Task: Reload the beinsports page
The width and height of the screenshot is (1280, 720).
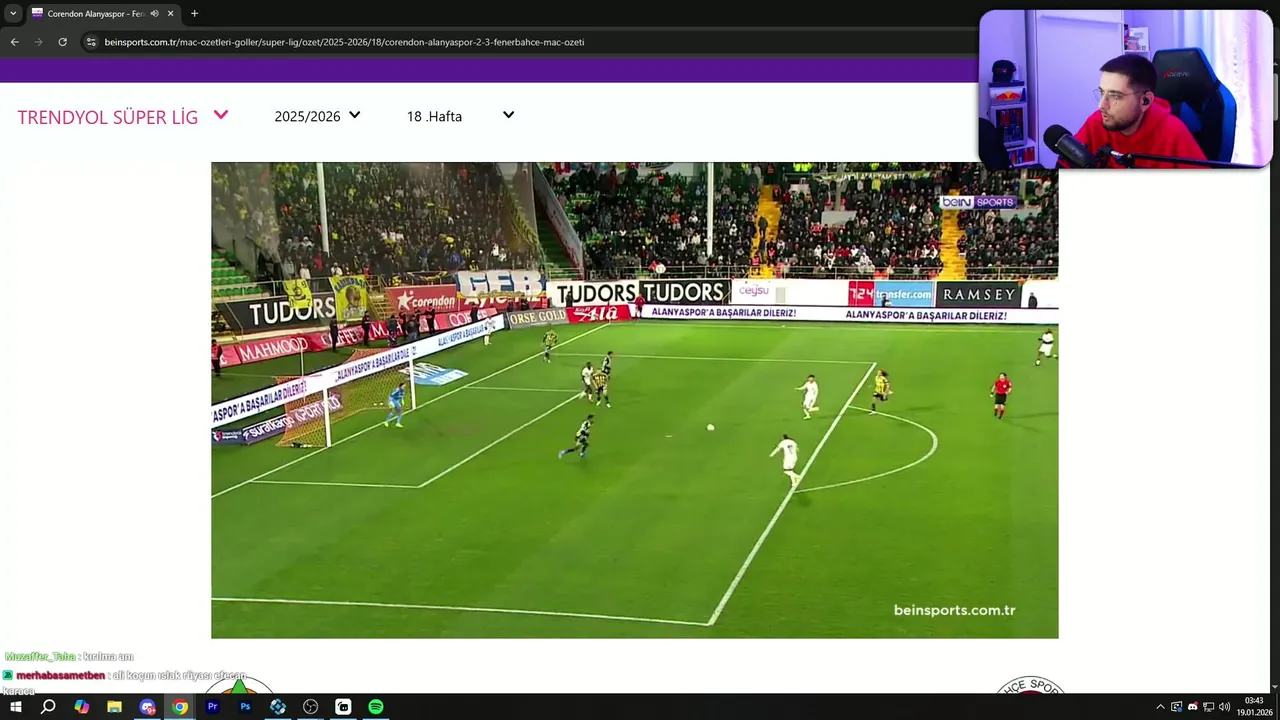Action: 62,42
